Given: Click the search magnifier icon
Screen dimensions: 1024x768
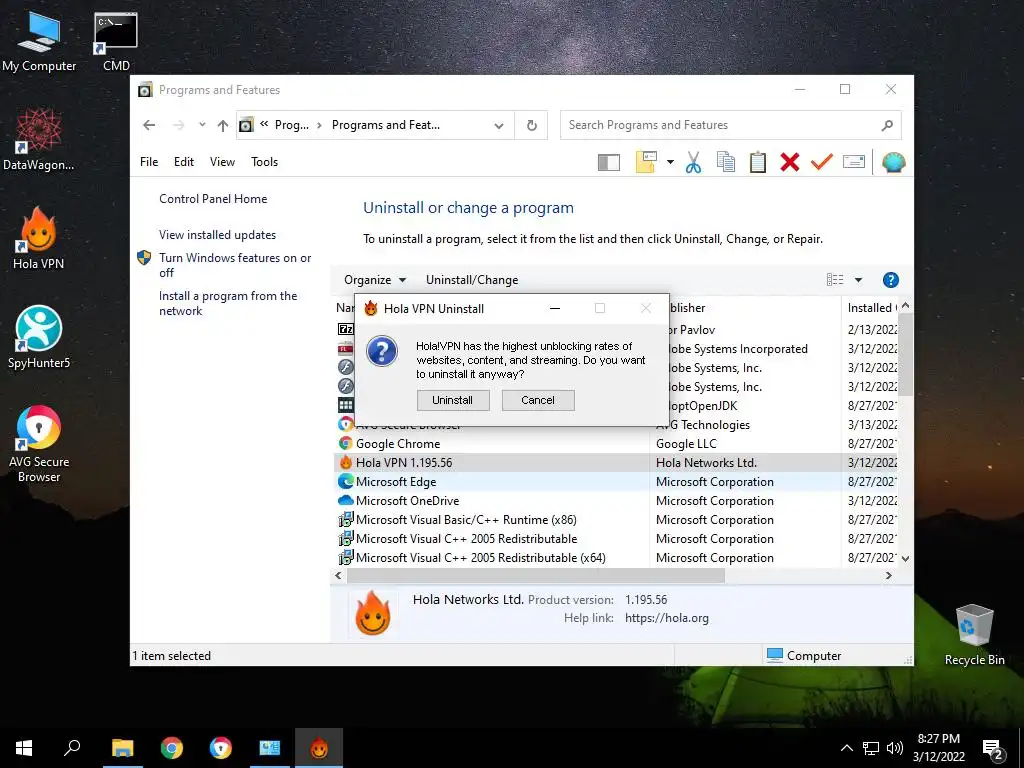Looking at the screenshot, I should coord(887,125).
